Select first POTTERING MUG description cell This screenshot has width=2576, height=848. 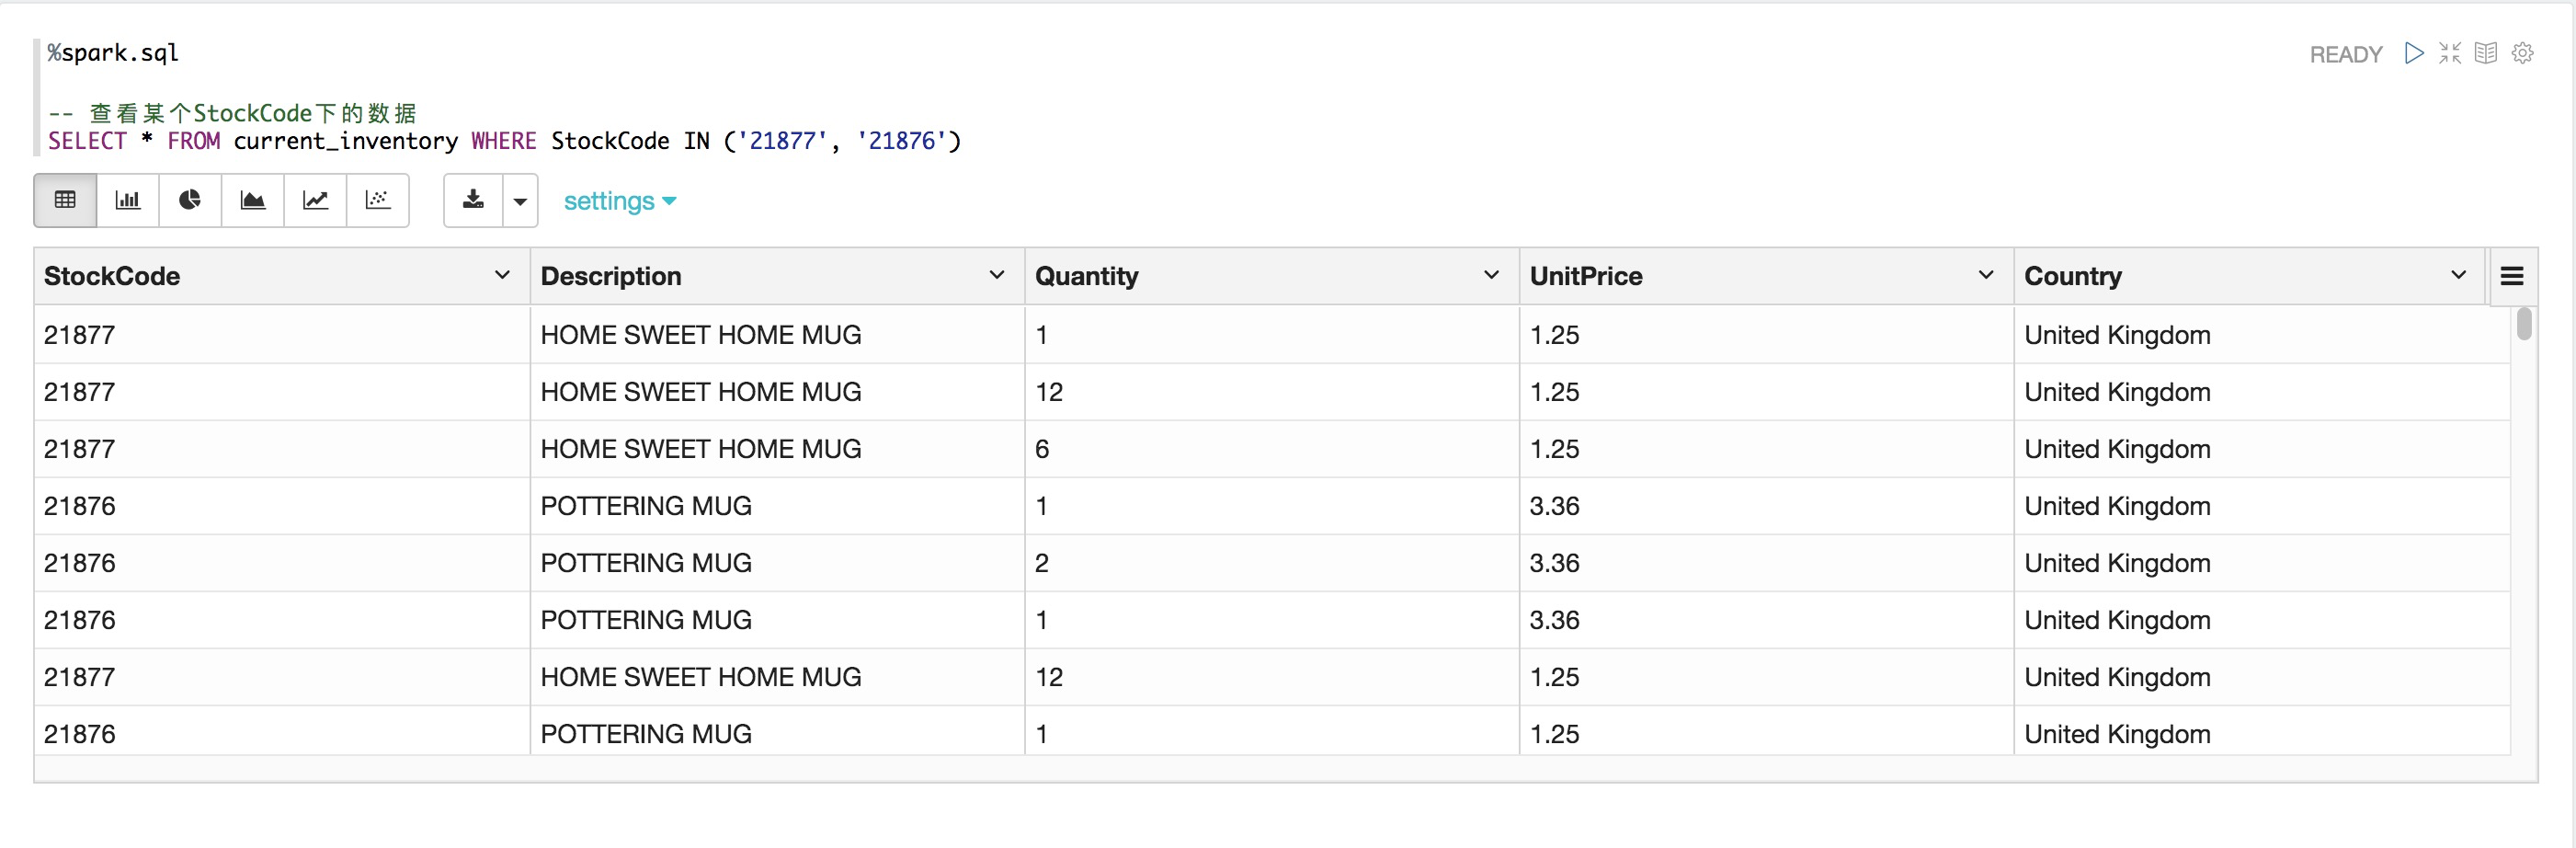pos(777,505)
